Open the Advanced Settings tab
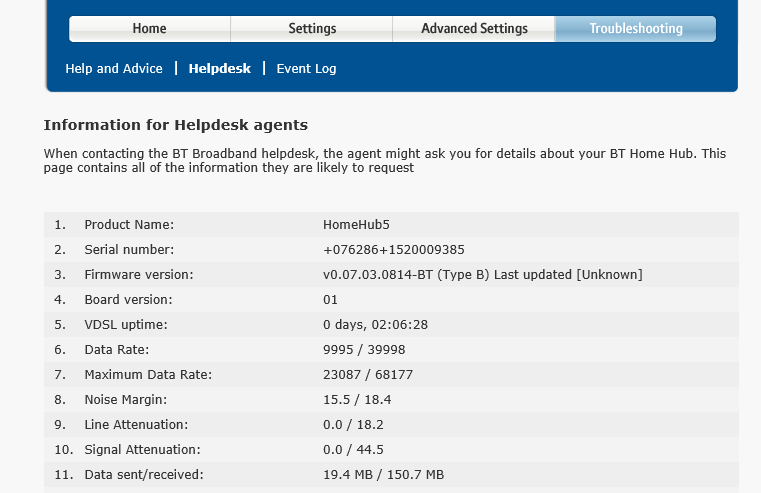 coord(474,29)
